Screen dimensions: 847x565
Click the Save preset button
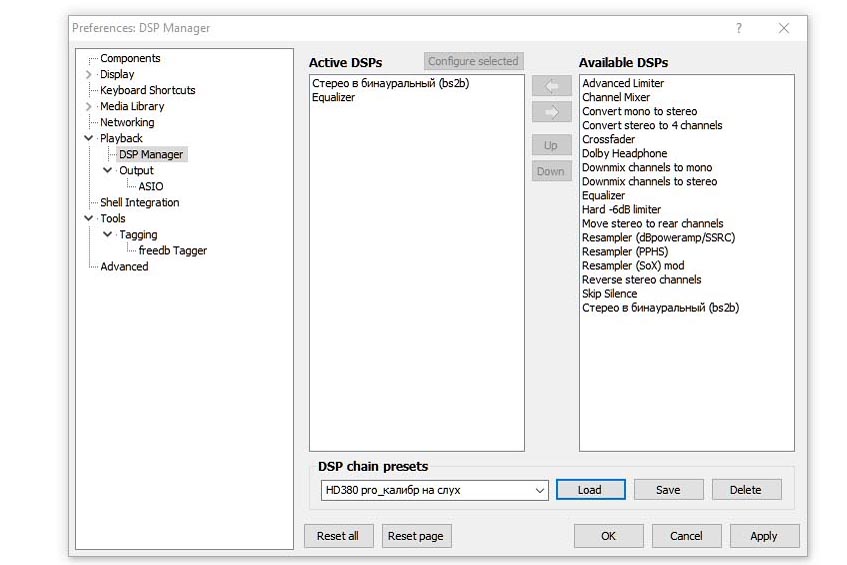tap(668, 490)
